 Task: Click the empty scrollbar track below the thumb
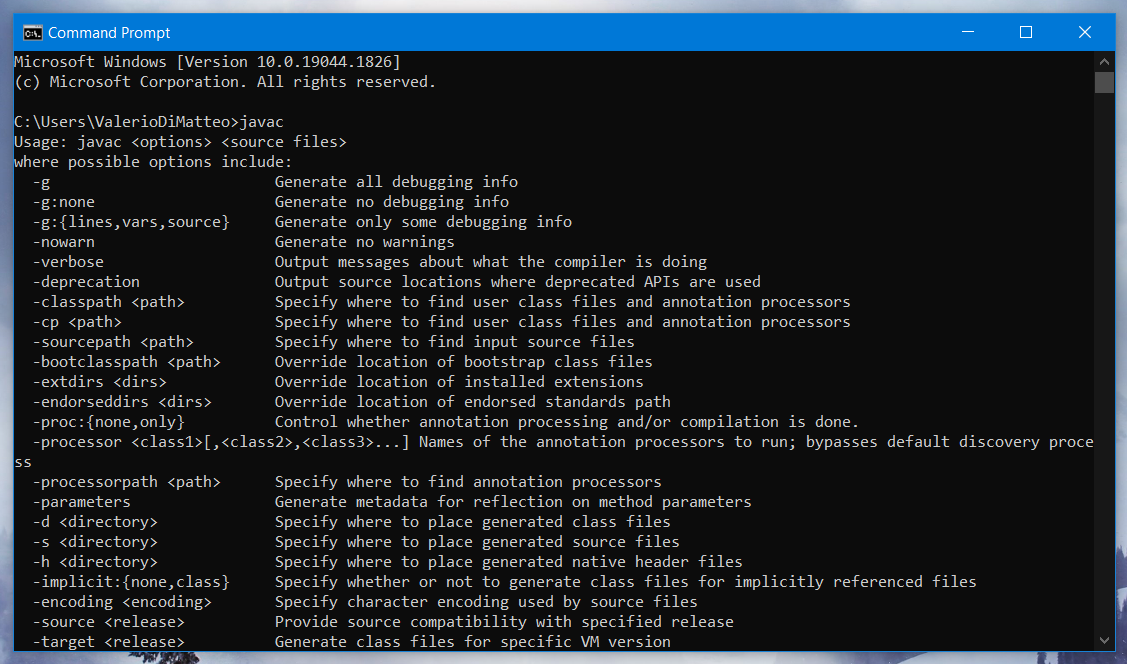(1105, 359)
